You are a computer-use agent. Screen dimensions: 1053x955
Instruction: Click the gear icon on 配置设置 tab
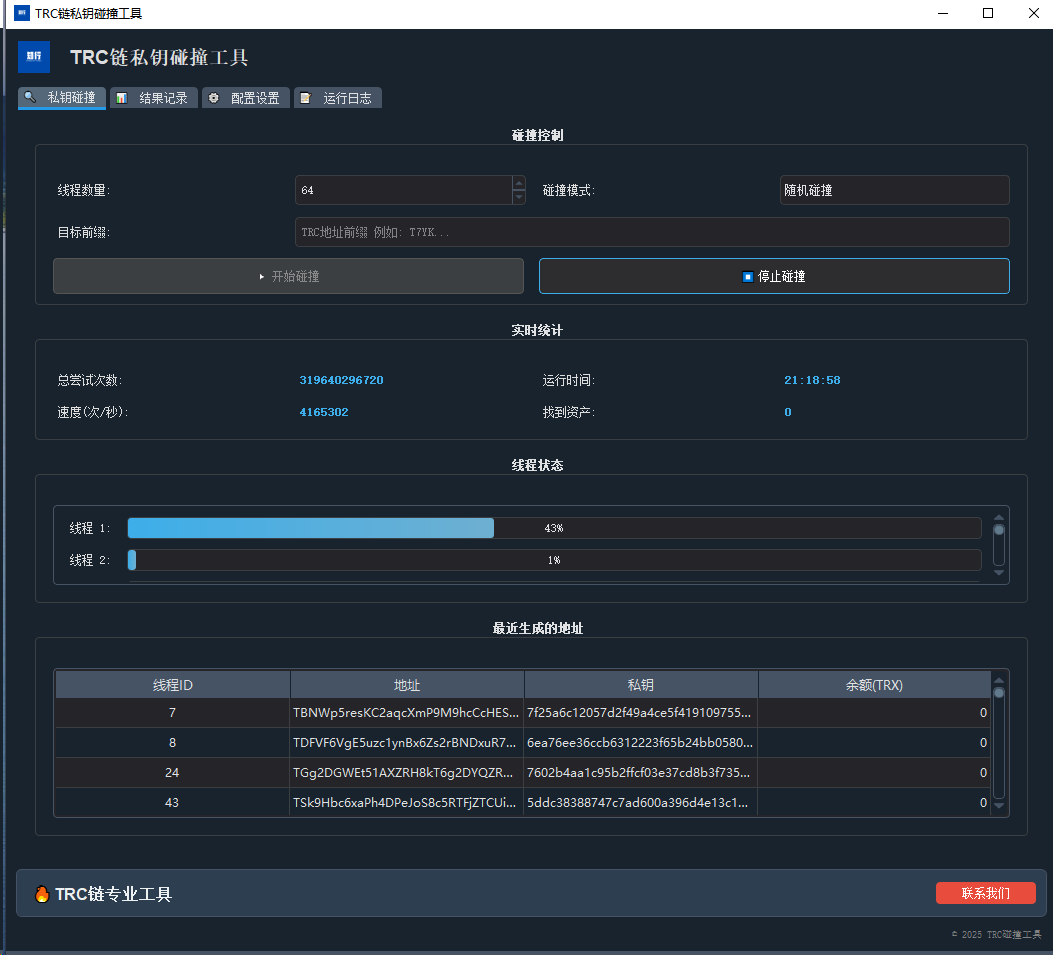214,98
